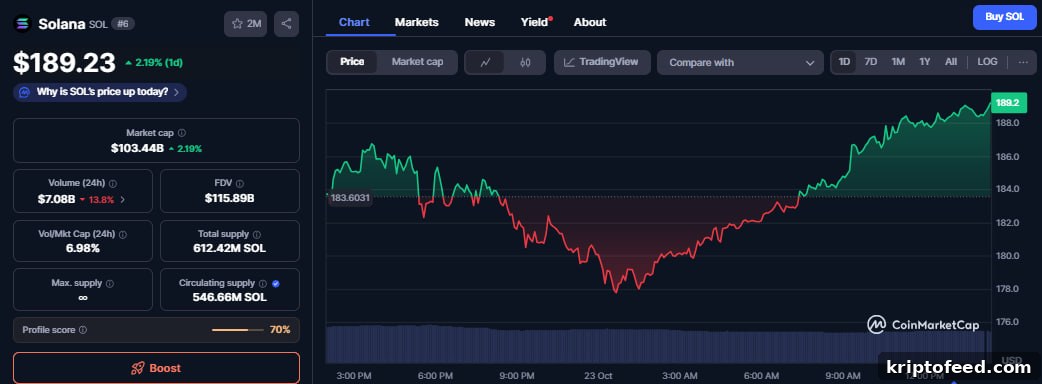Open info icon beside FDV
The height and width of the screenshot is (384, 1042).
[x=240, y=183]
